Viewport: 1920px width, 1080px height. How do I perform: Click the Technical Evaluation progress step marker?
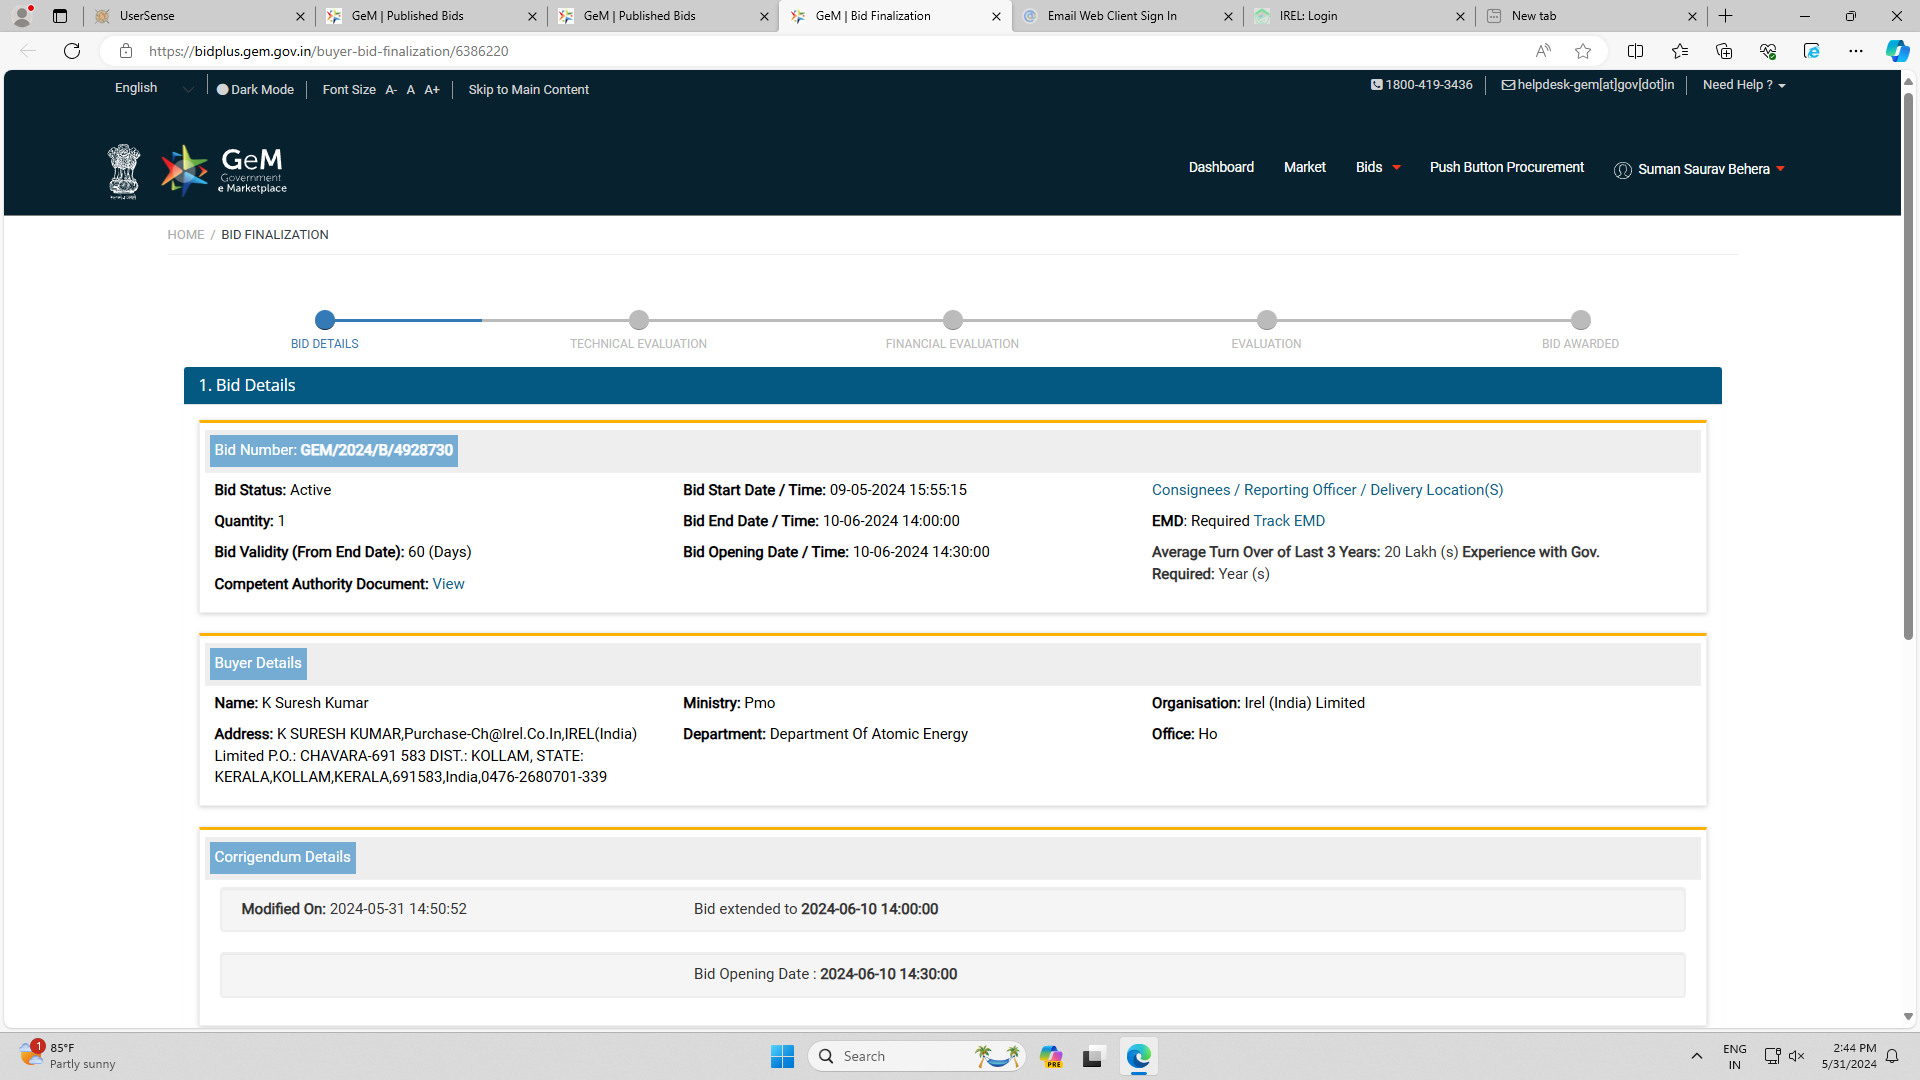pos(638,320)
